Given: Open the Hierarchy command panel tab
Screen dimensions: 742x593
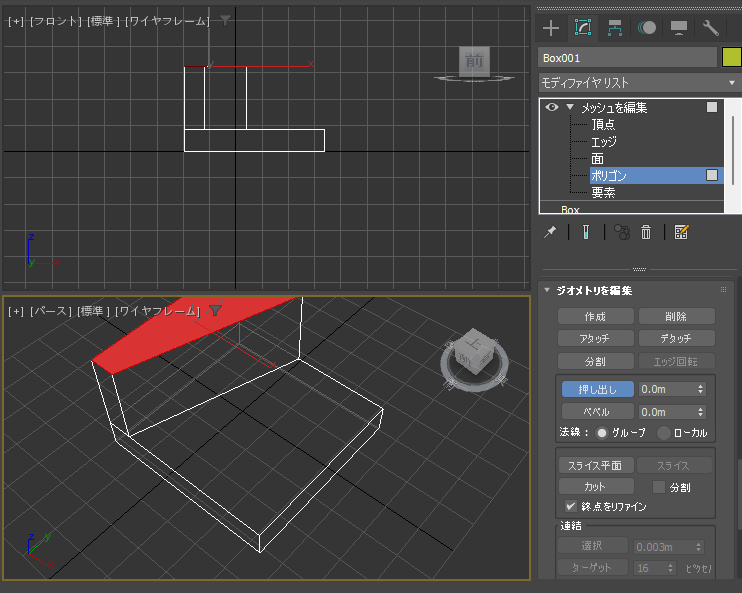Looking at the screenshot, I should [615, 28].
